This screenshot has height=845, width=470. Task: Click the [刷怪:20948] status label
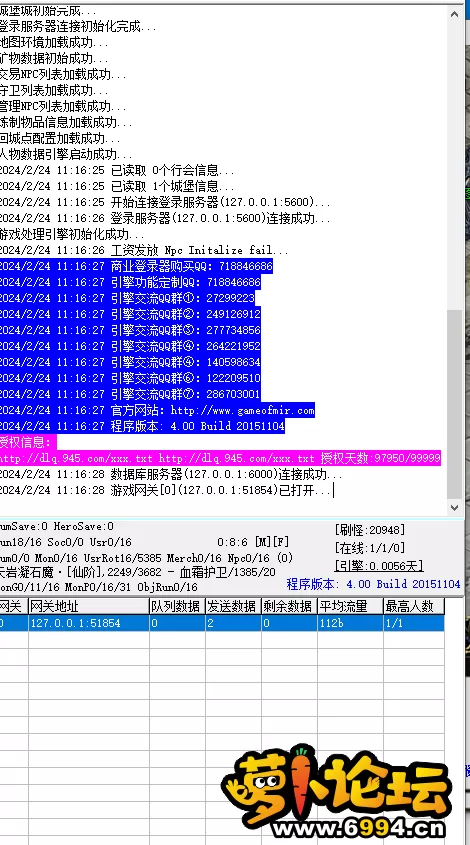[370, 530]
